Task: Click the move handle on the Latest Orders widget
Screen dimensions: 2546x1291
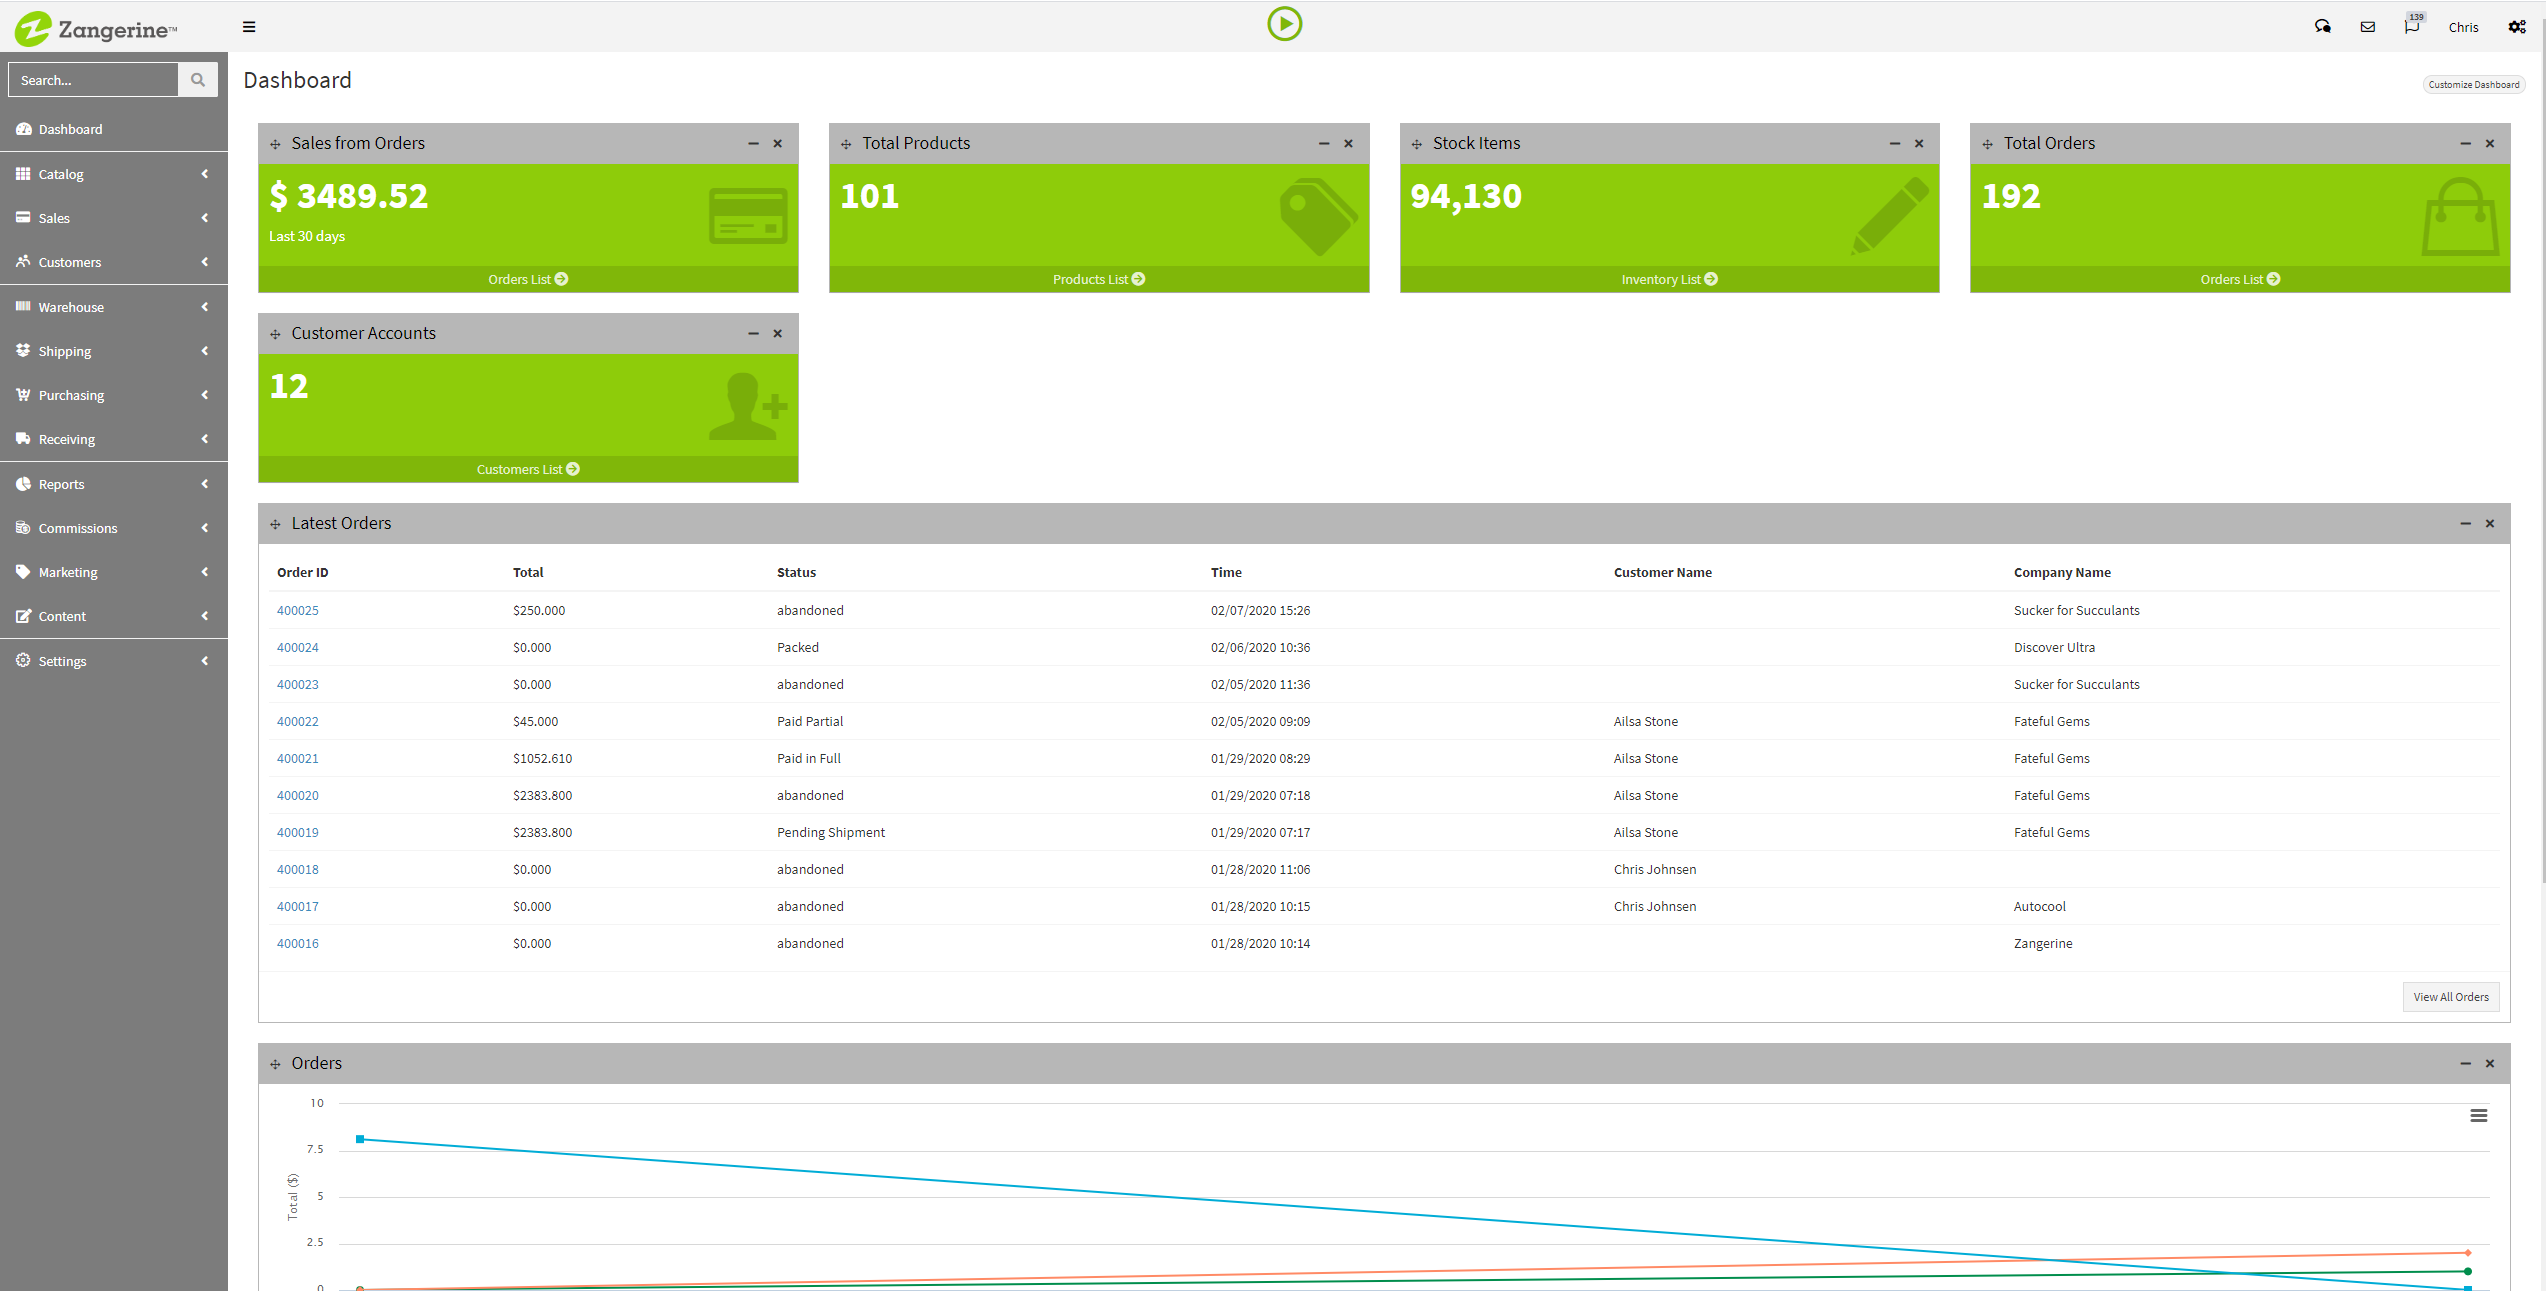Action: [275, 524]
